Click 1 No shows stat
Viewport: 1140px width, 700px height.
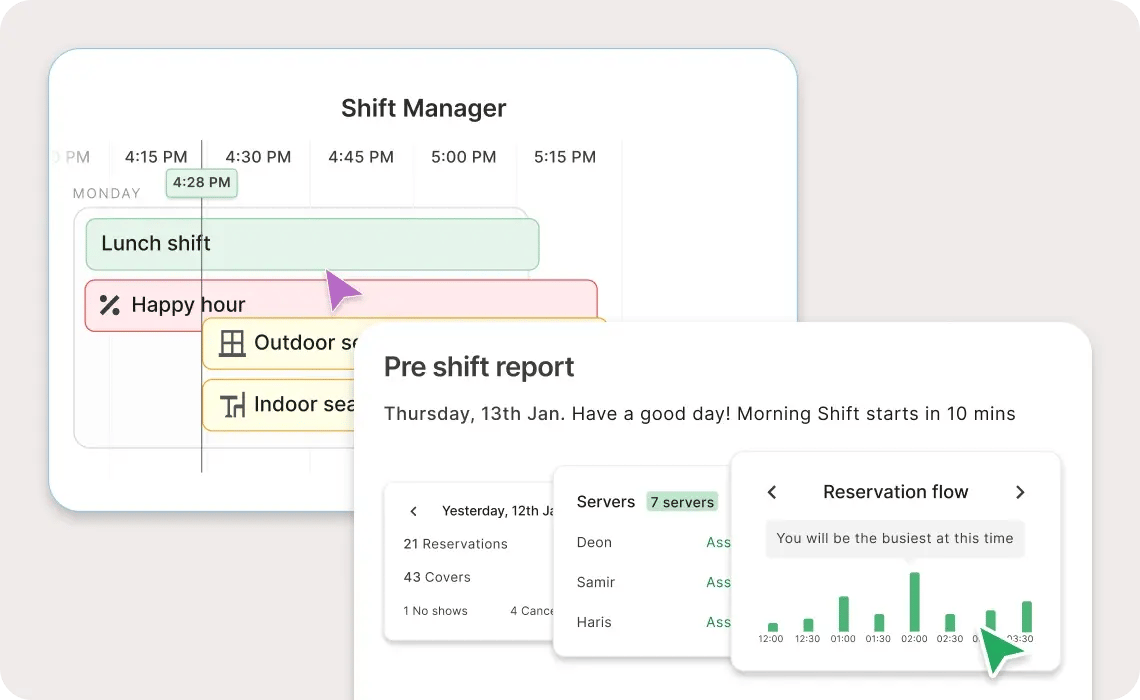pyautogui.click(x=435, y=611)
